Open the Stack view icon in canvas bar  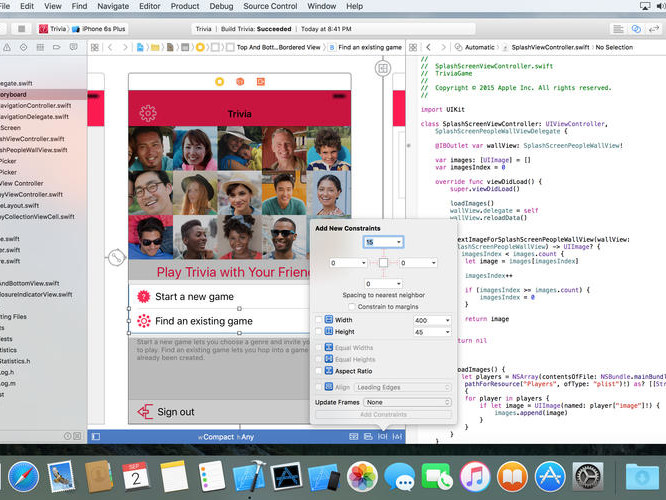[x=353, y=436]
